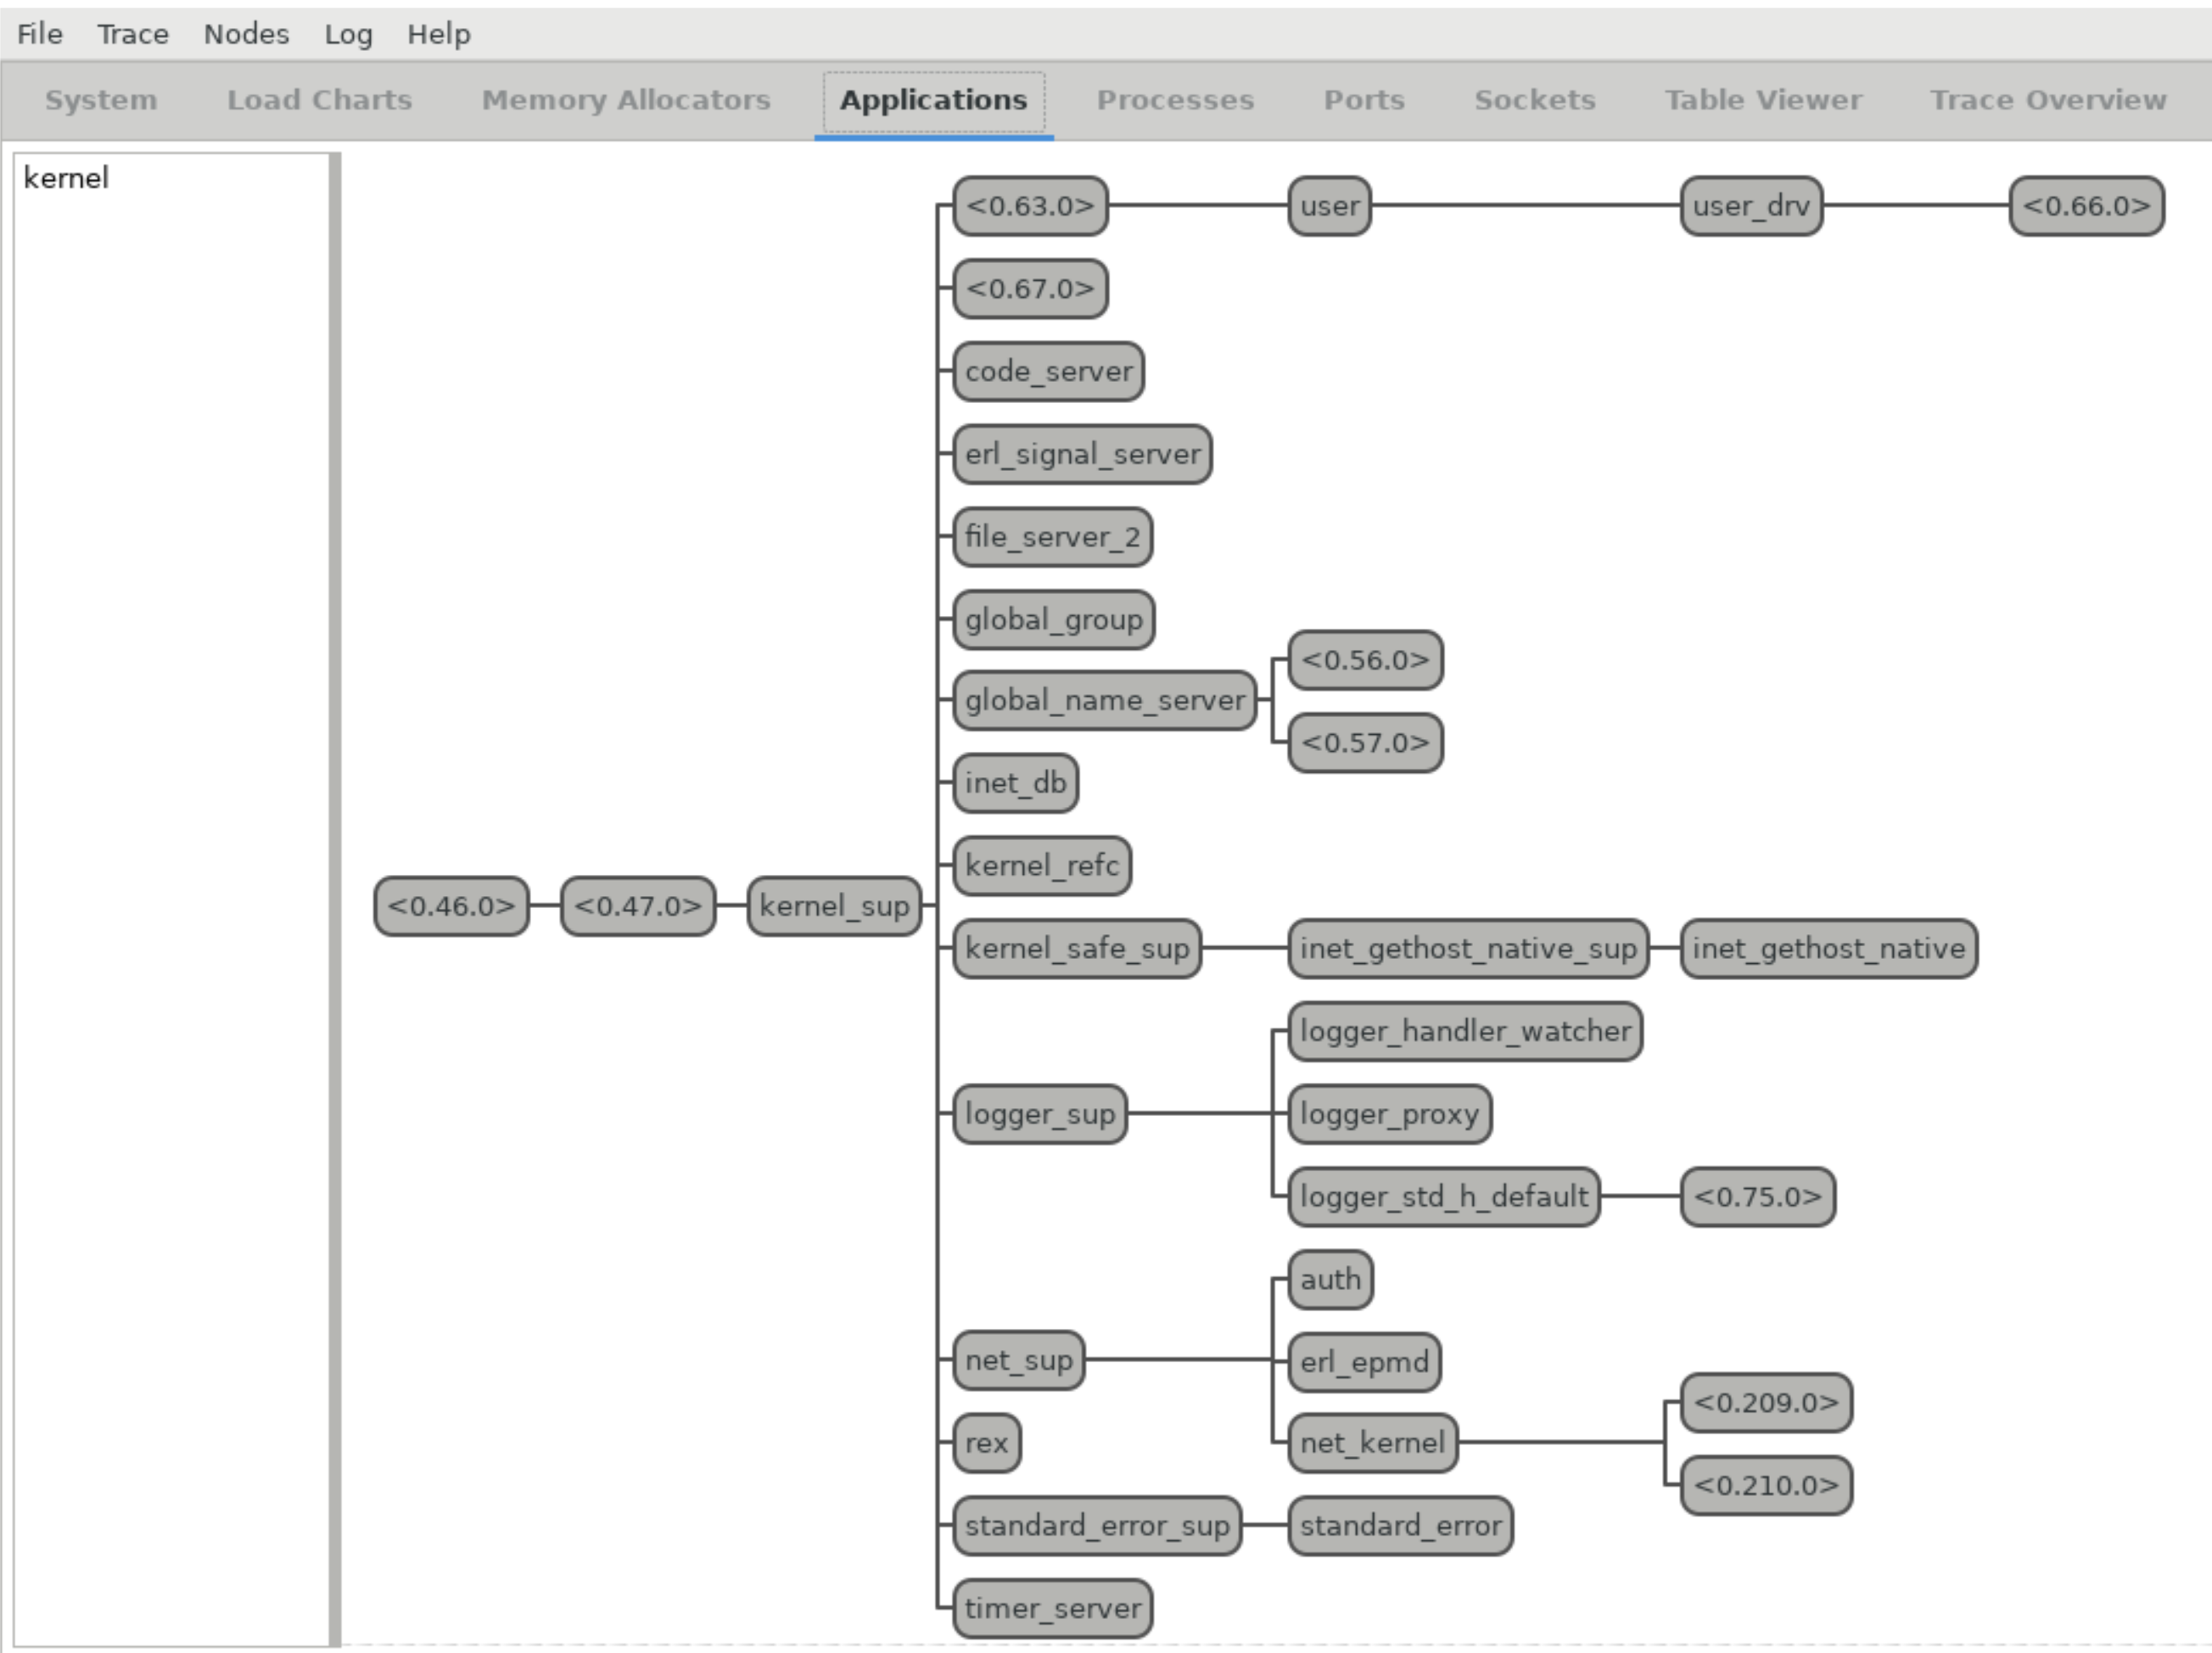
Task: Select the file_server_2 node
Action: pos(1052,537)
